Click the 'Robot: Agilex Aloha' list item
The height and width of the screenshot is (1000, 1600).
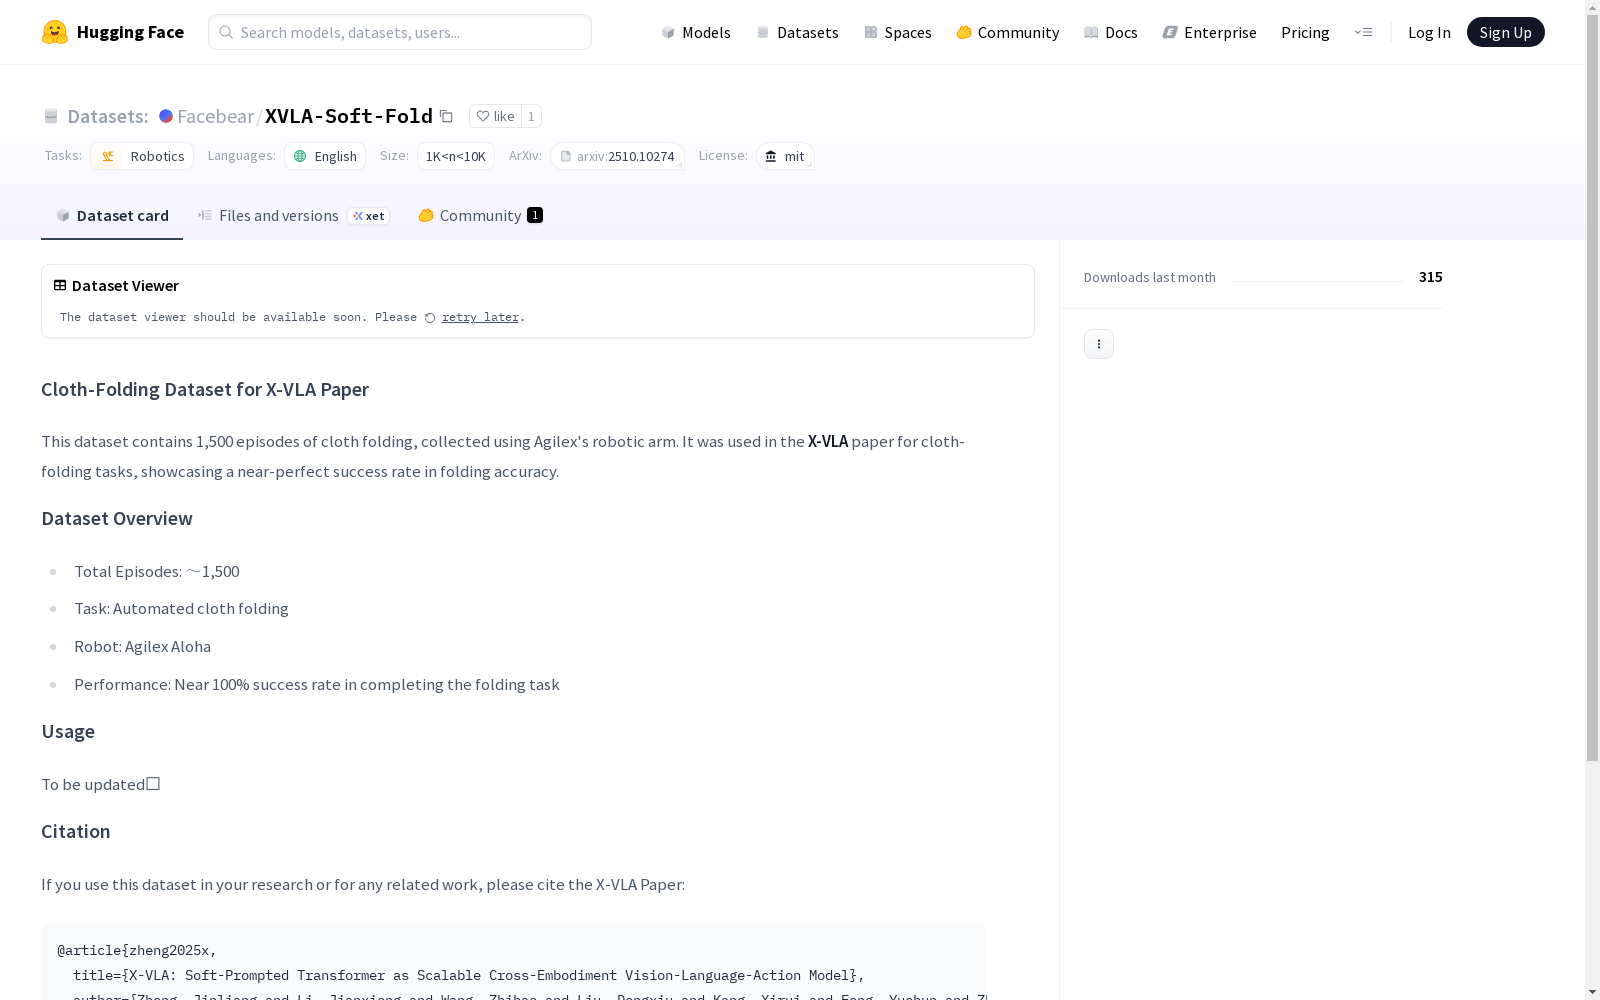[142, 646]
